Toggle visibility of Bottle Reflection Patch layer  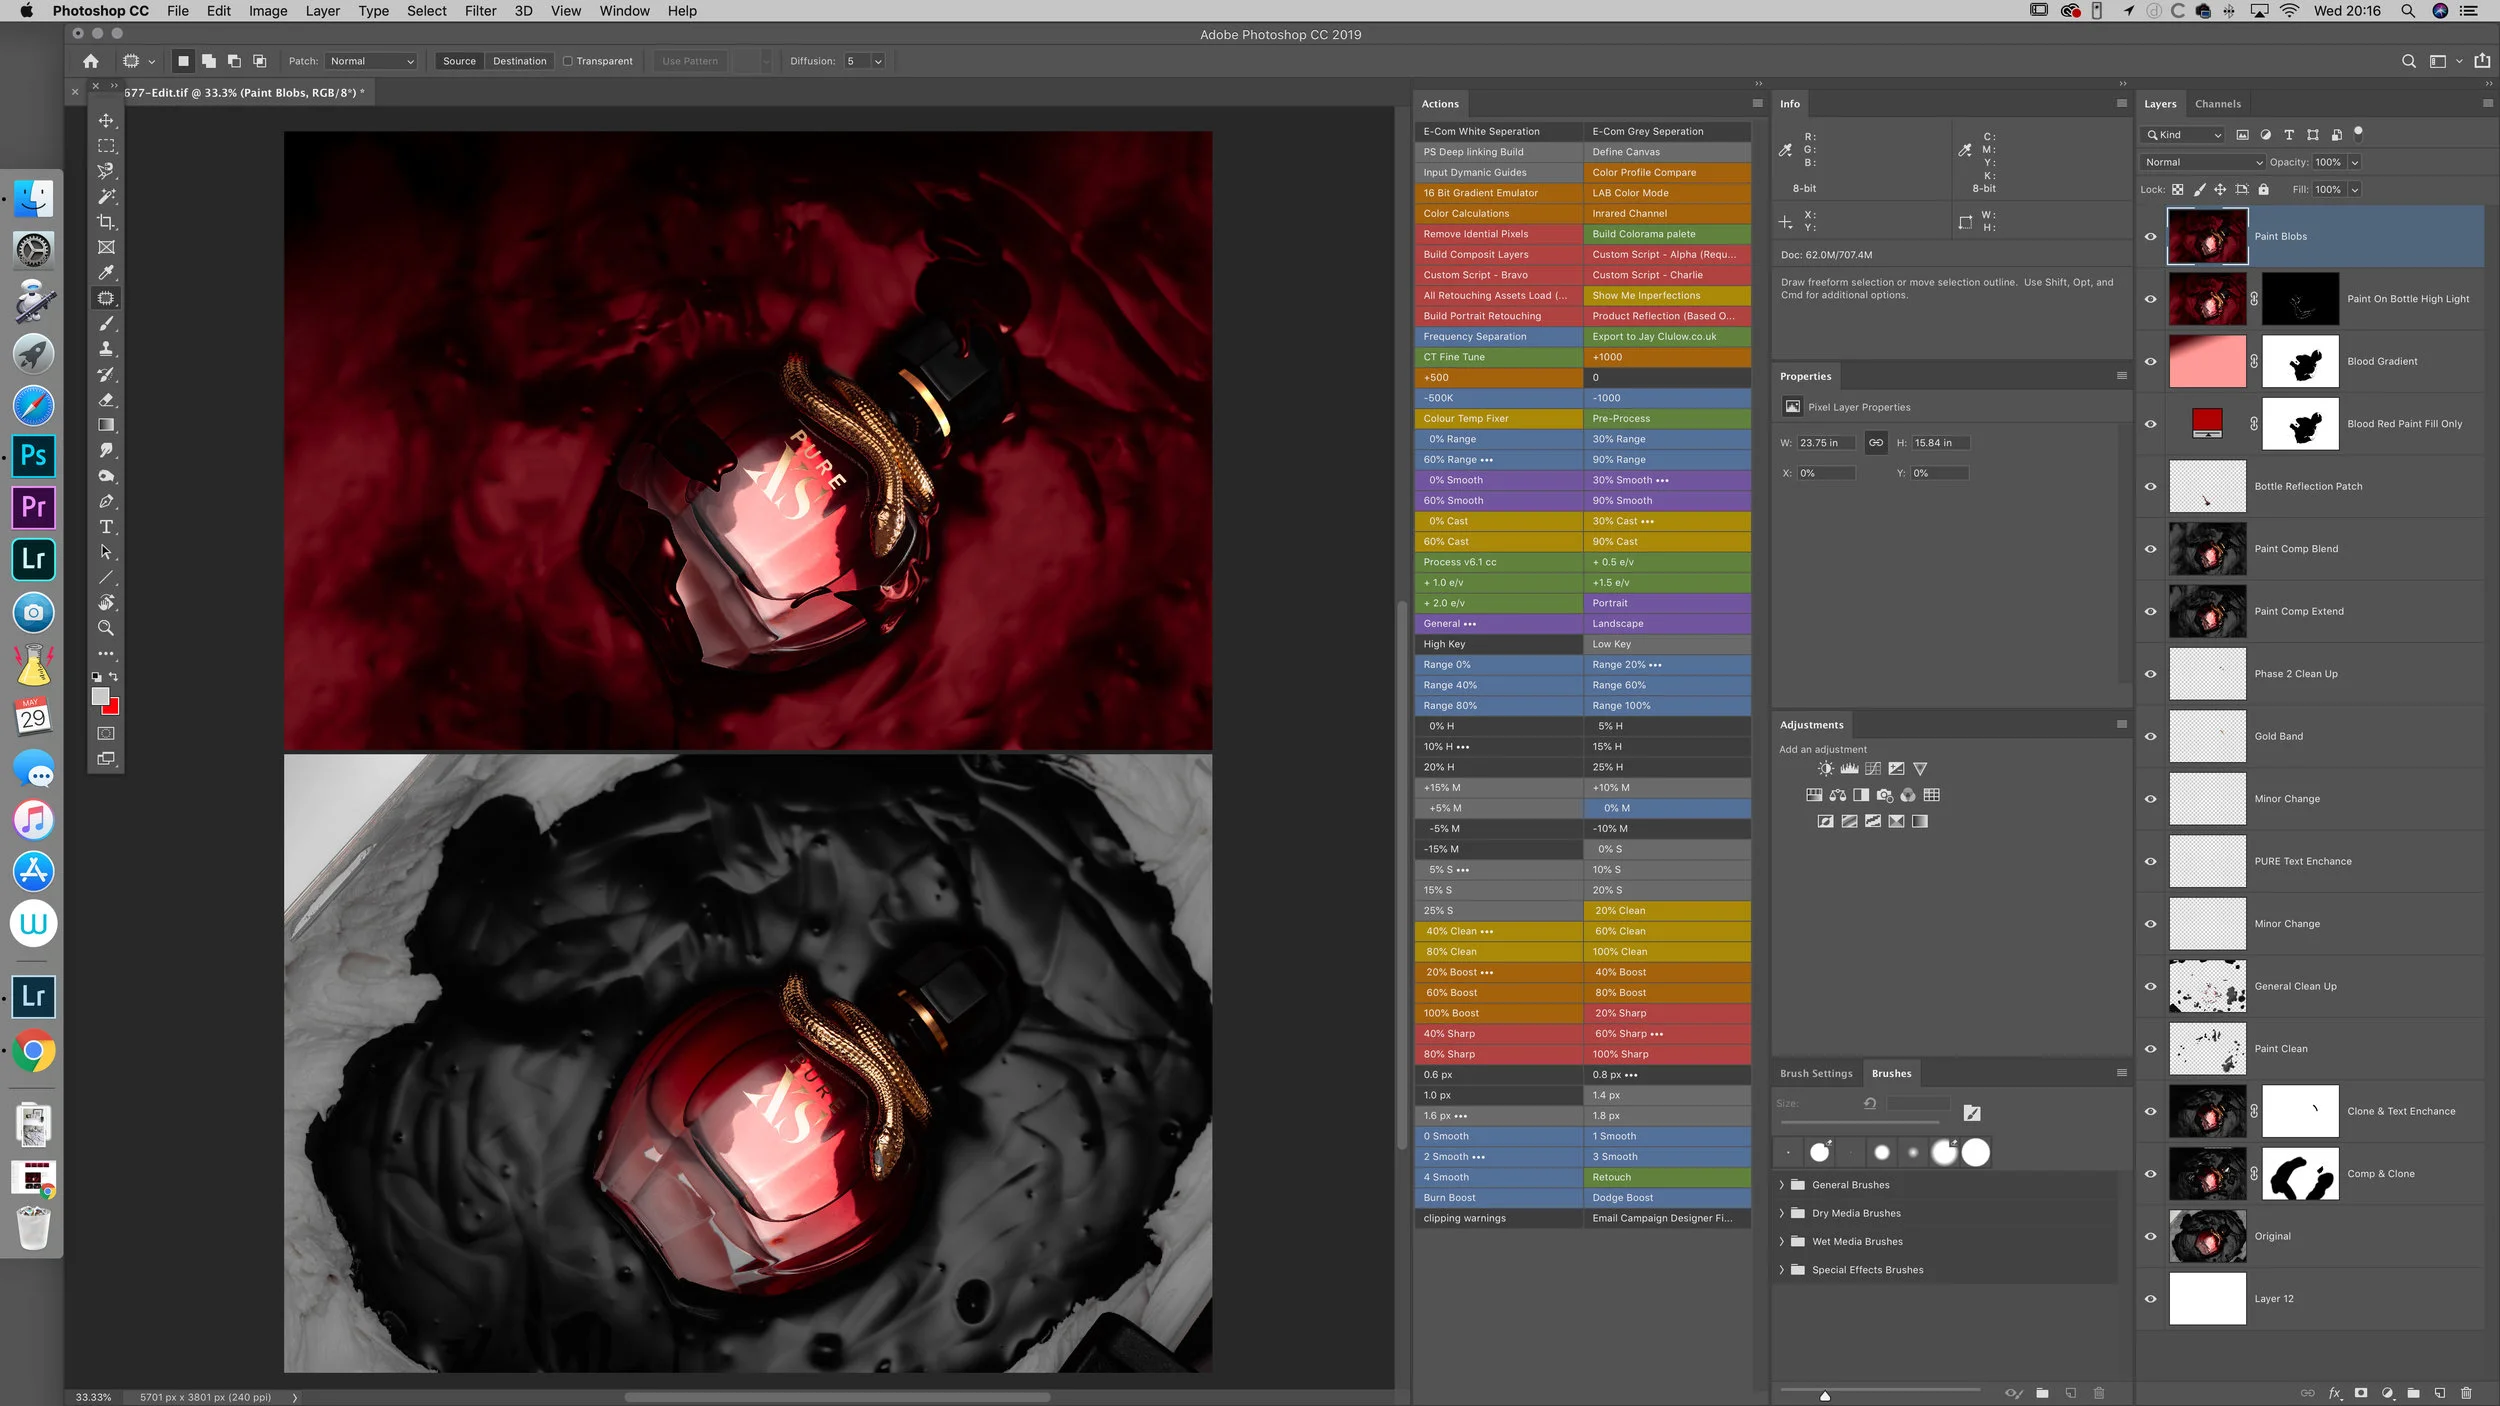[x=2151, y=487]
